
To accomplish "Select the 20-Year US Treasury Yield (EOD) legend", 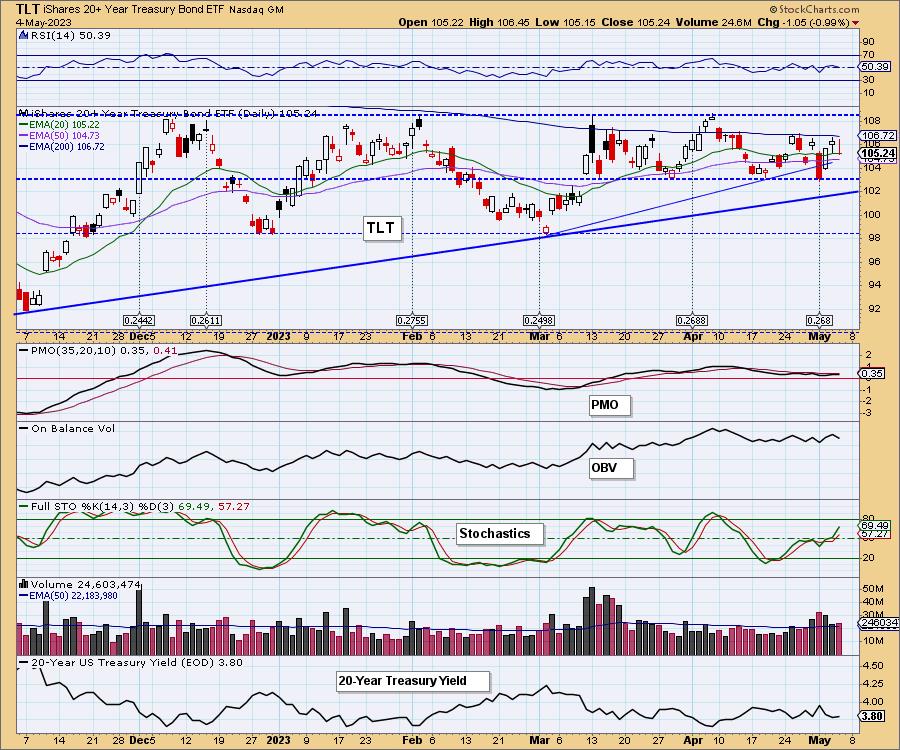I will (x=131, y=662).
